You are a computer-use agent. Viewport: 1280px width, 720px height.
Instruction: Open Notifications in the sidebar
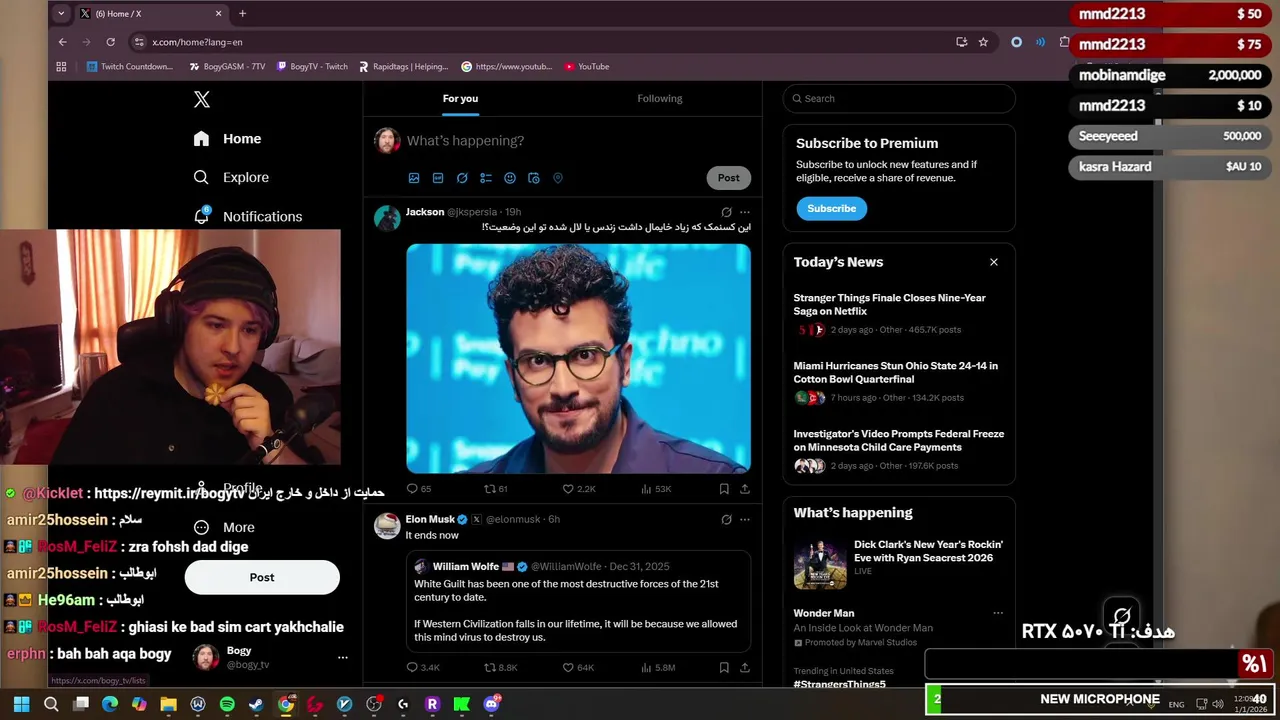[248, 216]
